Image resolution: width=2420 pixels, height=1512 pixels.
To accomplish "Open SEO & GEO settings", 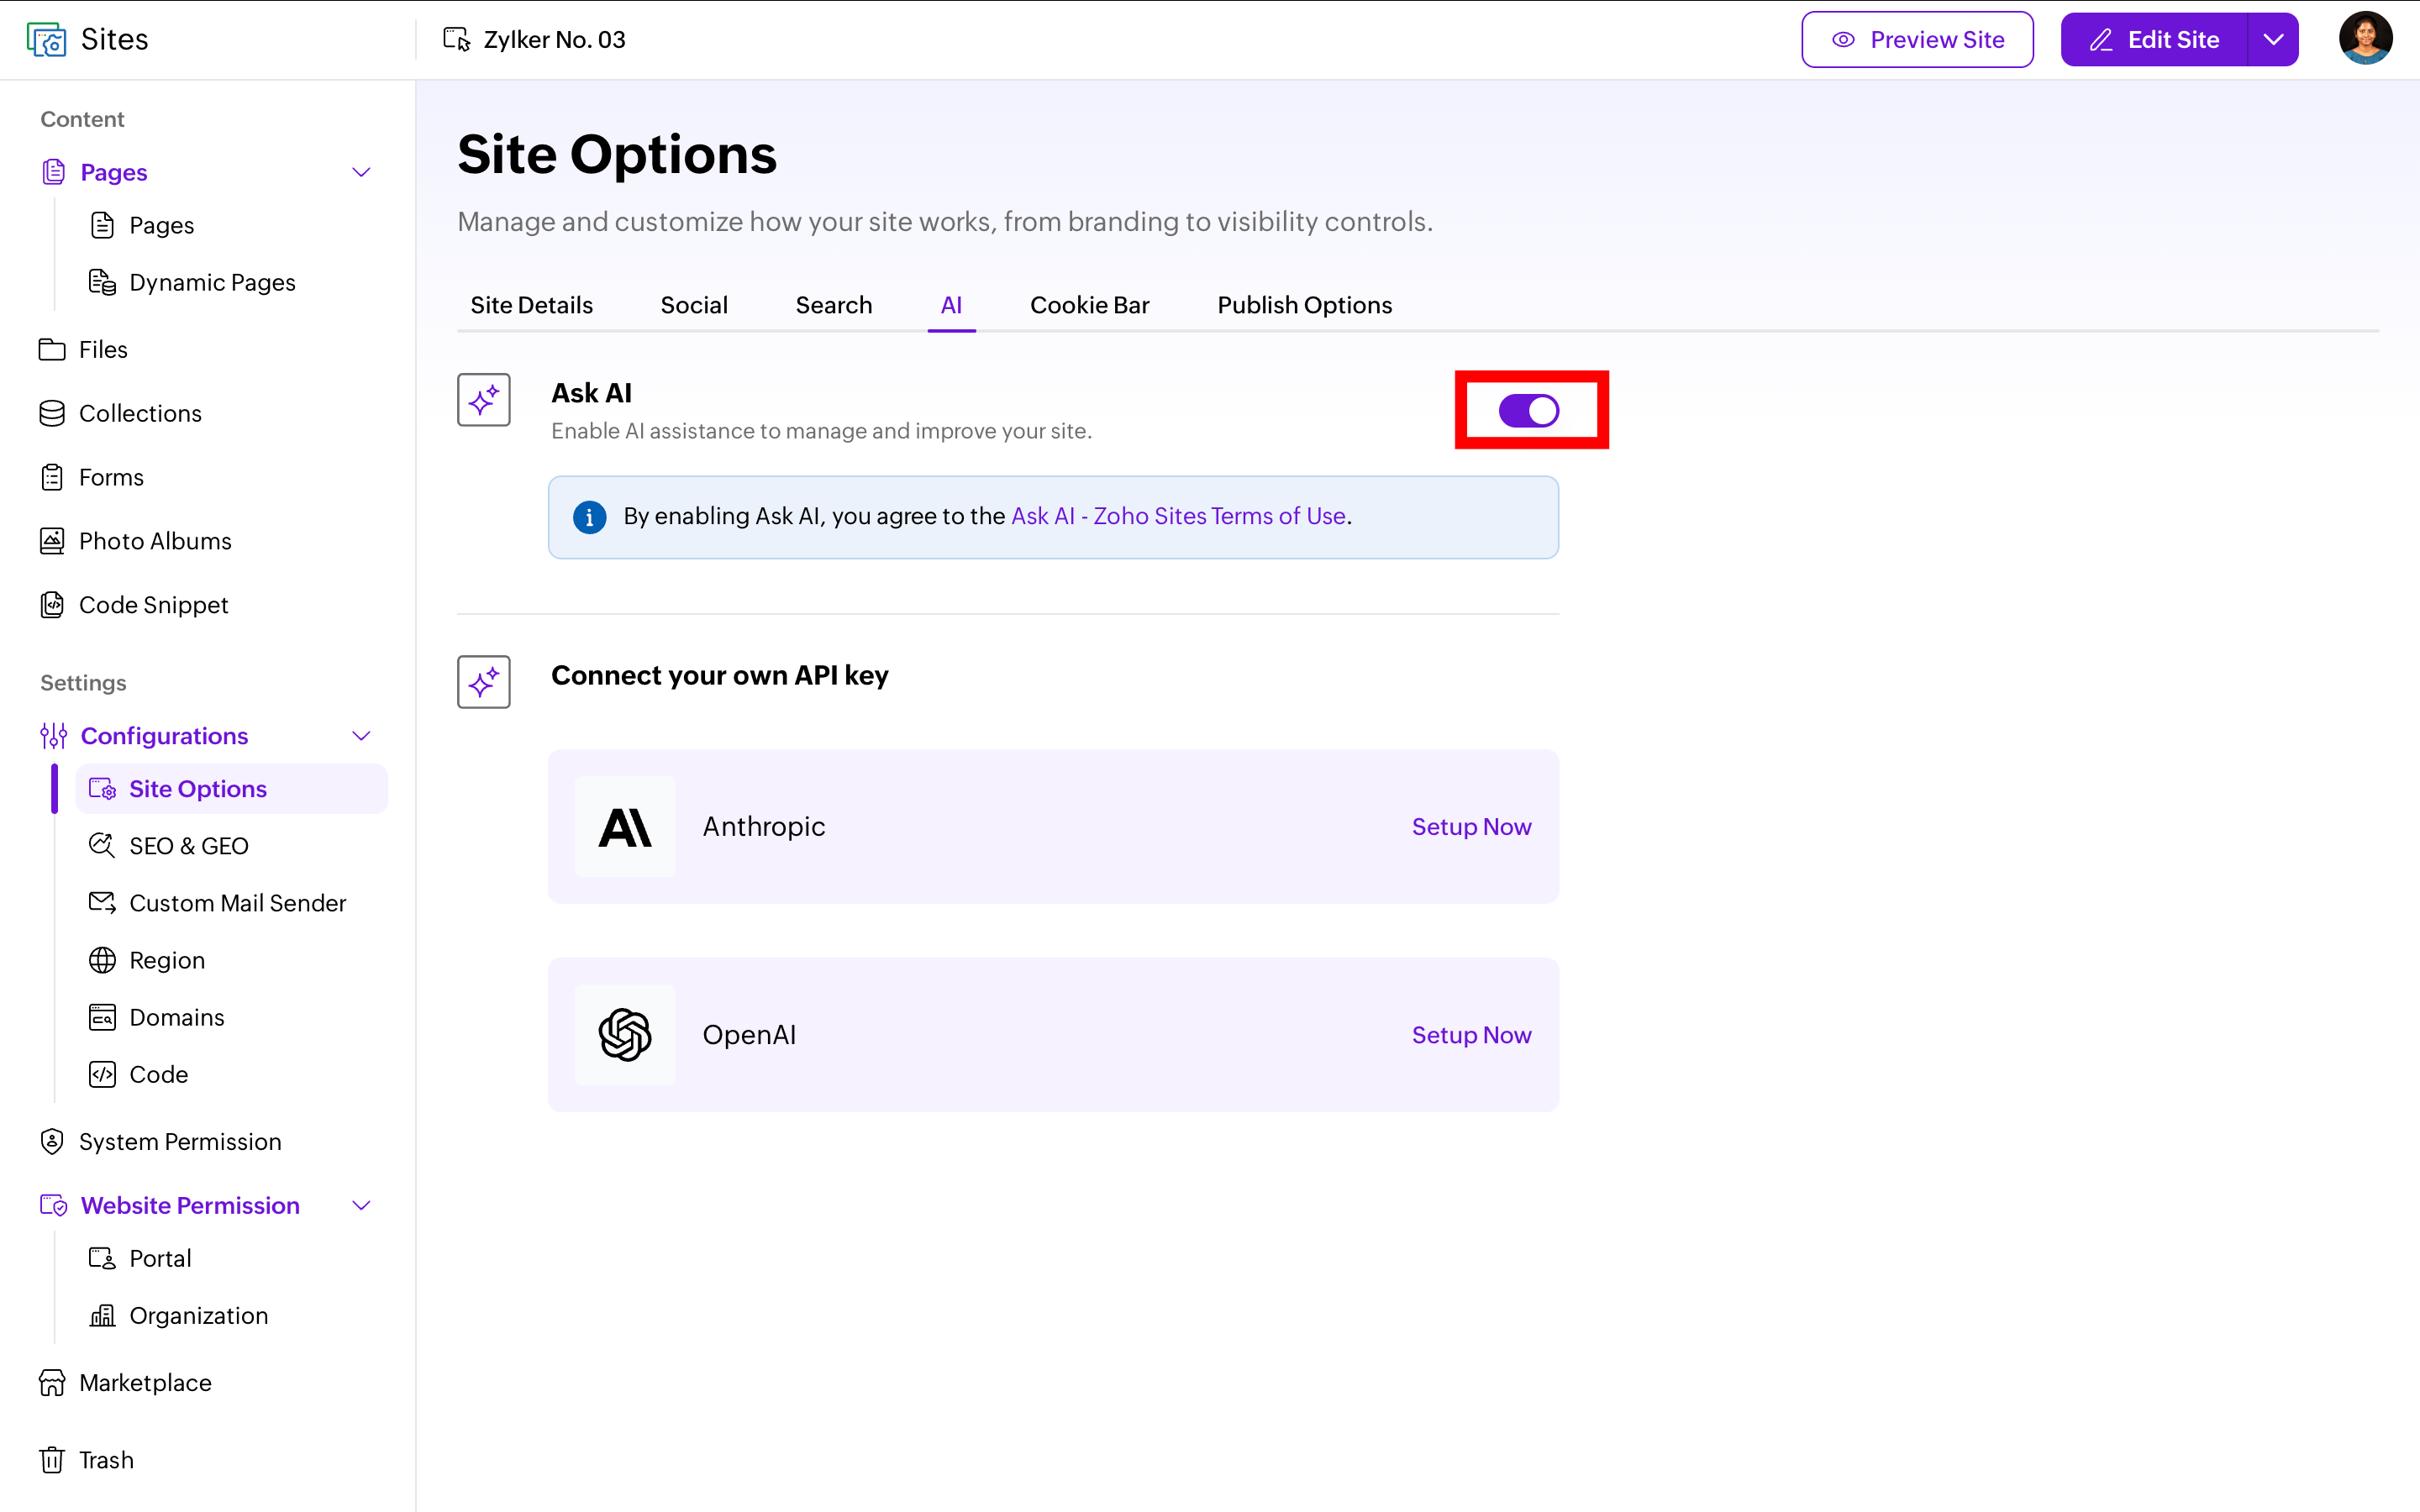I will 168,846.
